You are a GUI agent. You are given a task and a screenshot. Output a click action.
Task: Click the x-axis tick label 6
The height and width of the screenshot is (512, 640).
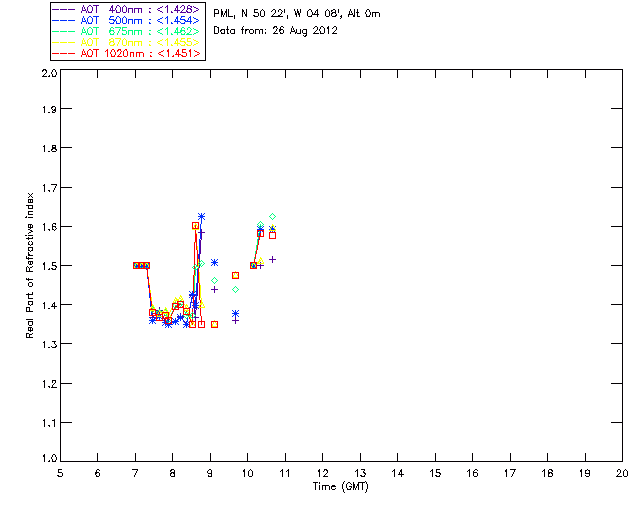[x=98, y=473]
